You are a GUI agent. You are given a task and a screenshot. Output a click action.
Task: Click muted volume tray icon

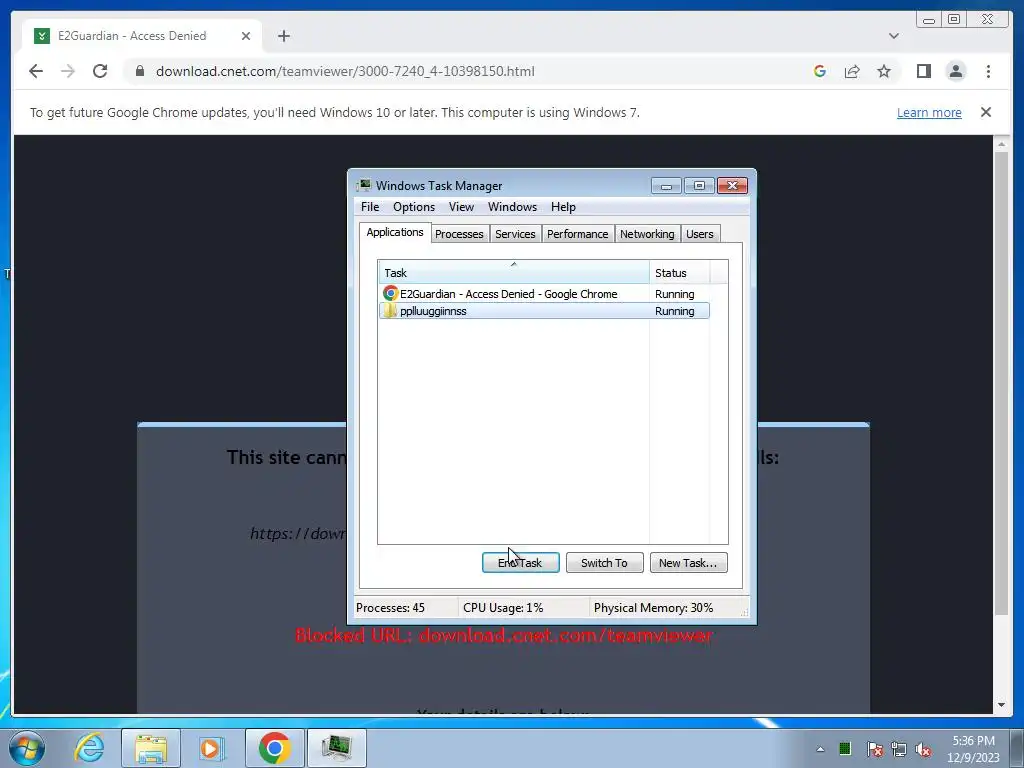point(923,749)
